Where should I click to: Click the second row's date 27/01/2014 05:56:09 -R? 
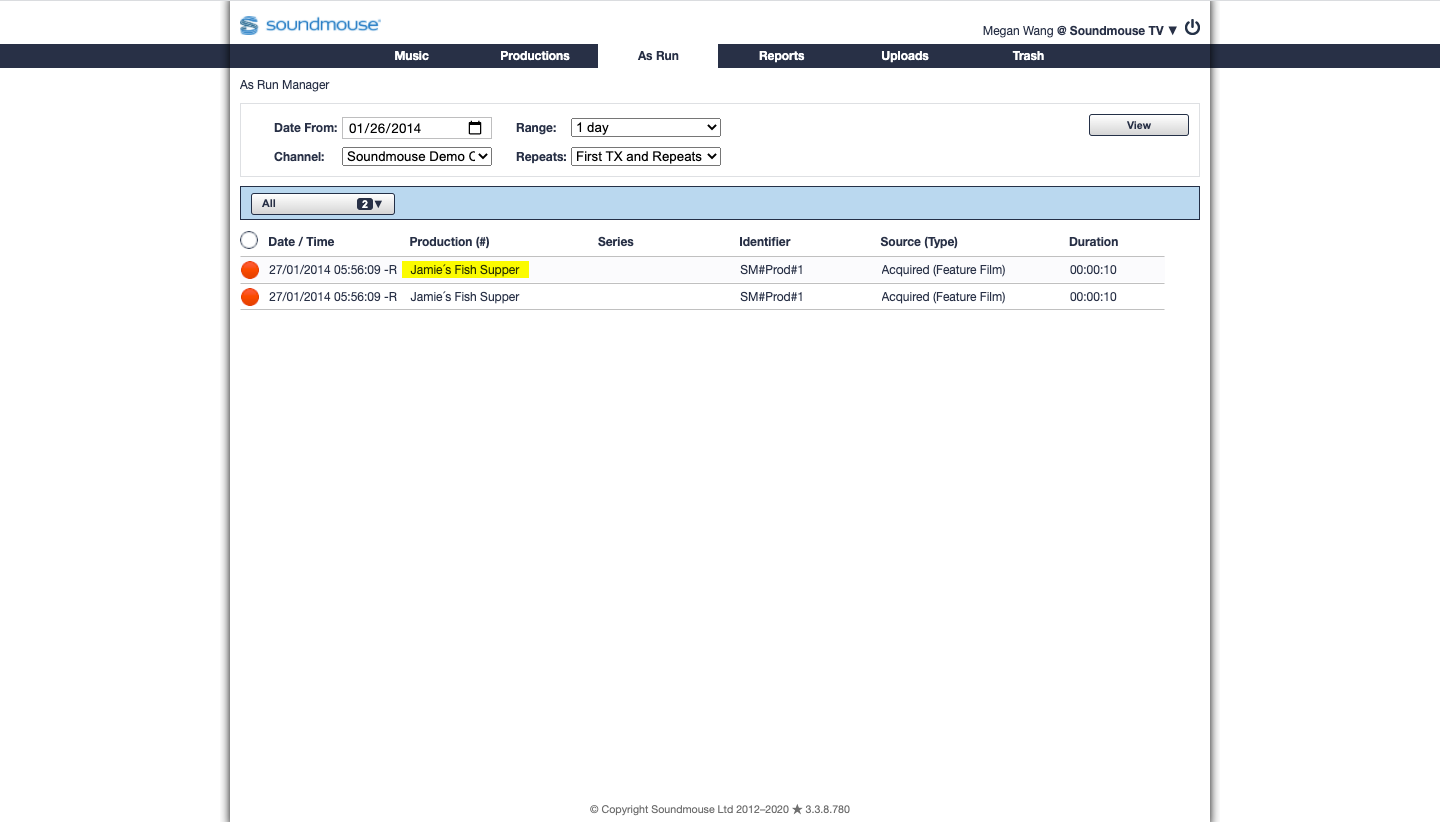point(333,297)
